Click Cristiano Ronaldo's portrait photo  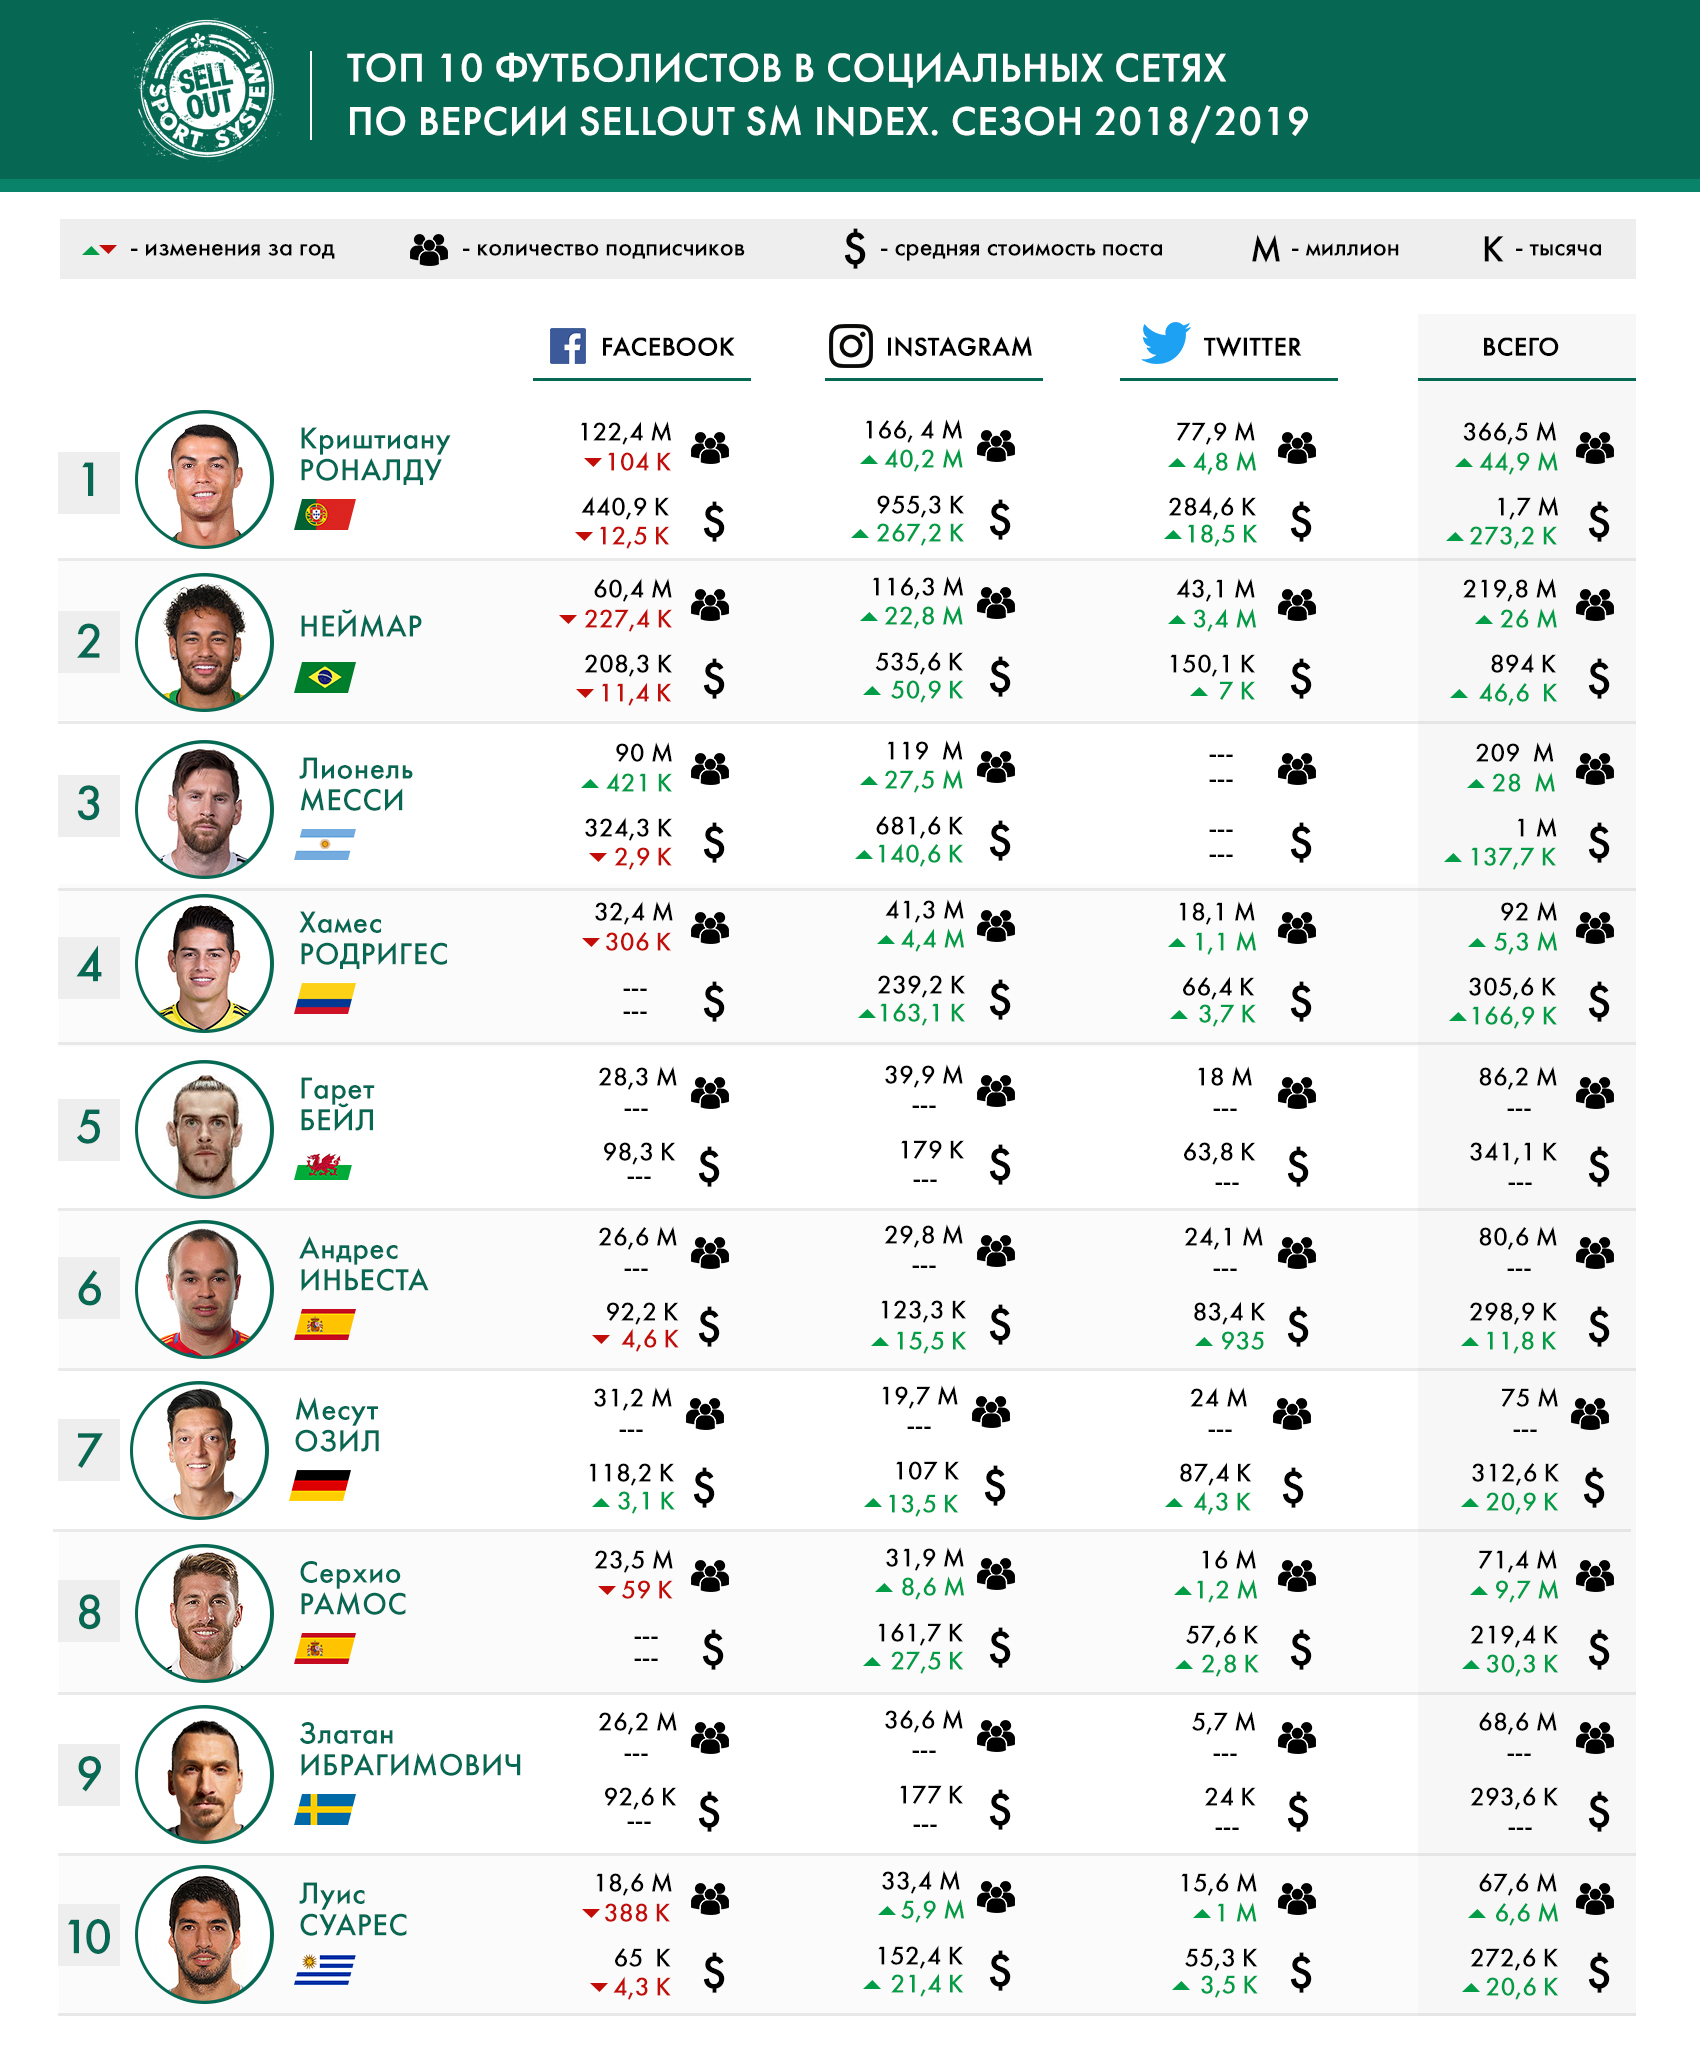204,480
